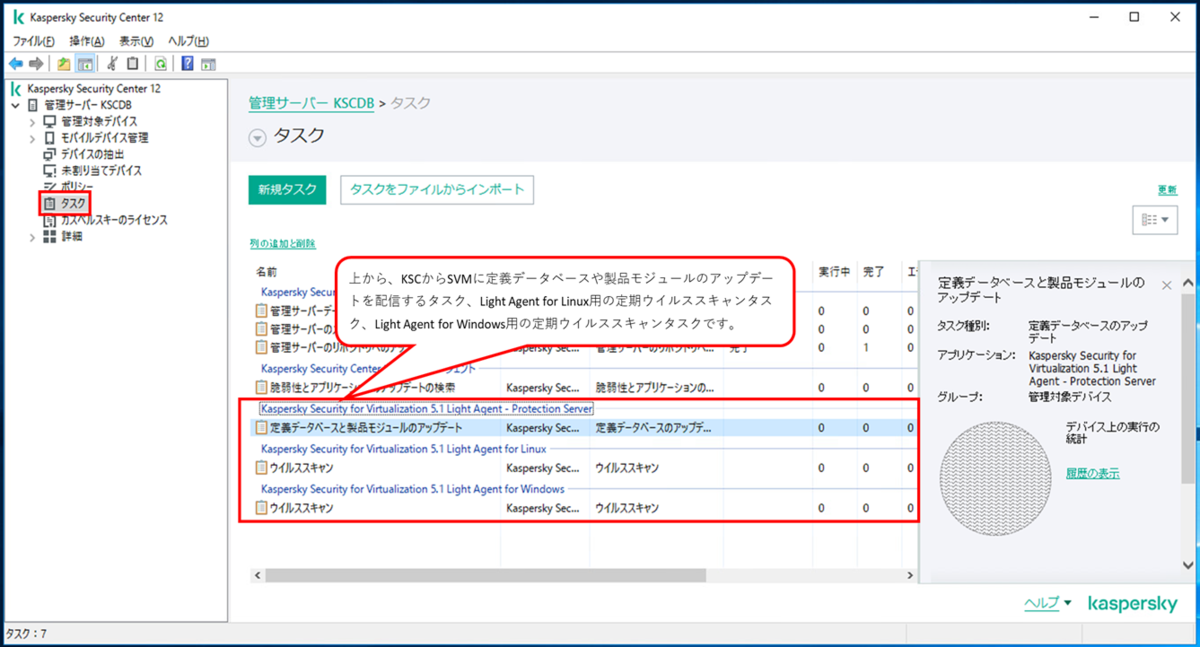Open the ヘルプ(H) menu
Screen dimensions: 1200x647
(188, 41)
